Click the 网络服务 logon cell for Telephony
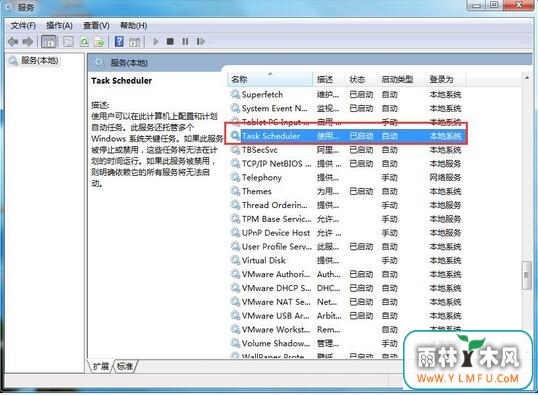Screen dimensions: 538x395 [445, 177]
